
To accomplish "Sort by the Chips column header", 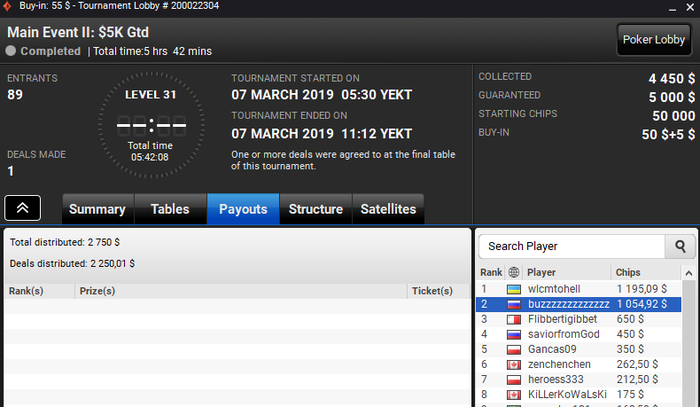I will pos(628,272).
